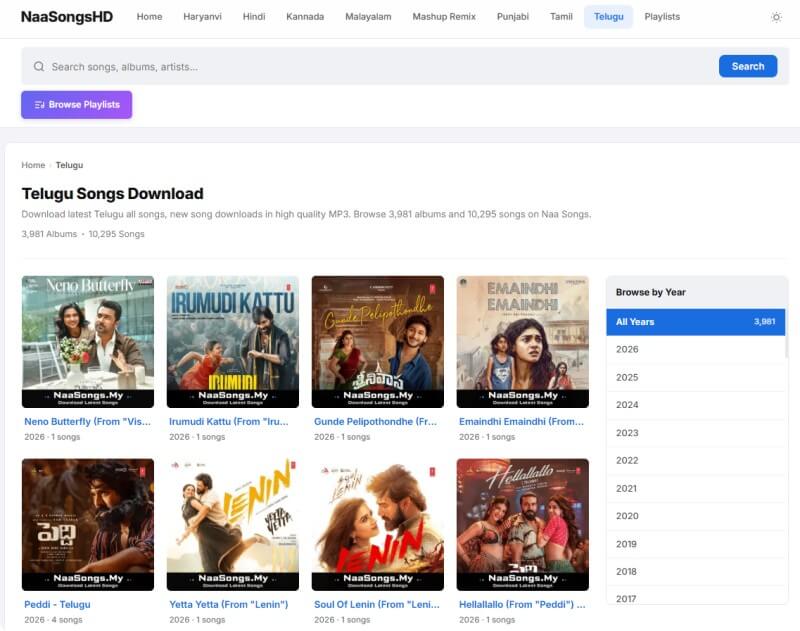Click the Emaindhi Emaindhi title link
The width and height of the screenshot is (800, 631).
tap(521, 422)
